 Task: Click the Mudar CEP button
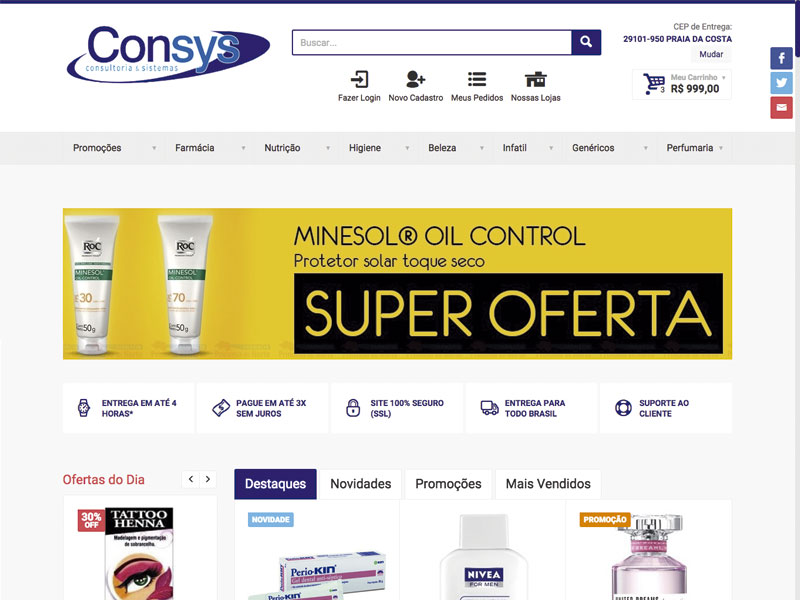[711, 54]
